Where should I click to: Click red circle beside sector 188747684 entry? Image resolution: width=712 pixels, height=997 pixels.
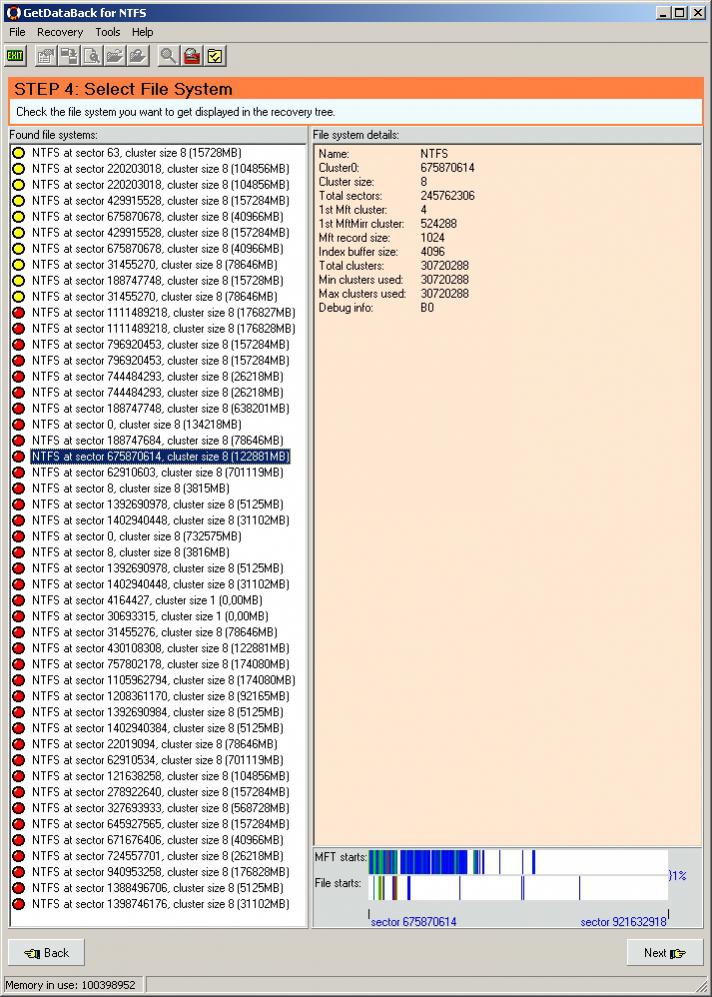(x=18, y=440)
